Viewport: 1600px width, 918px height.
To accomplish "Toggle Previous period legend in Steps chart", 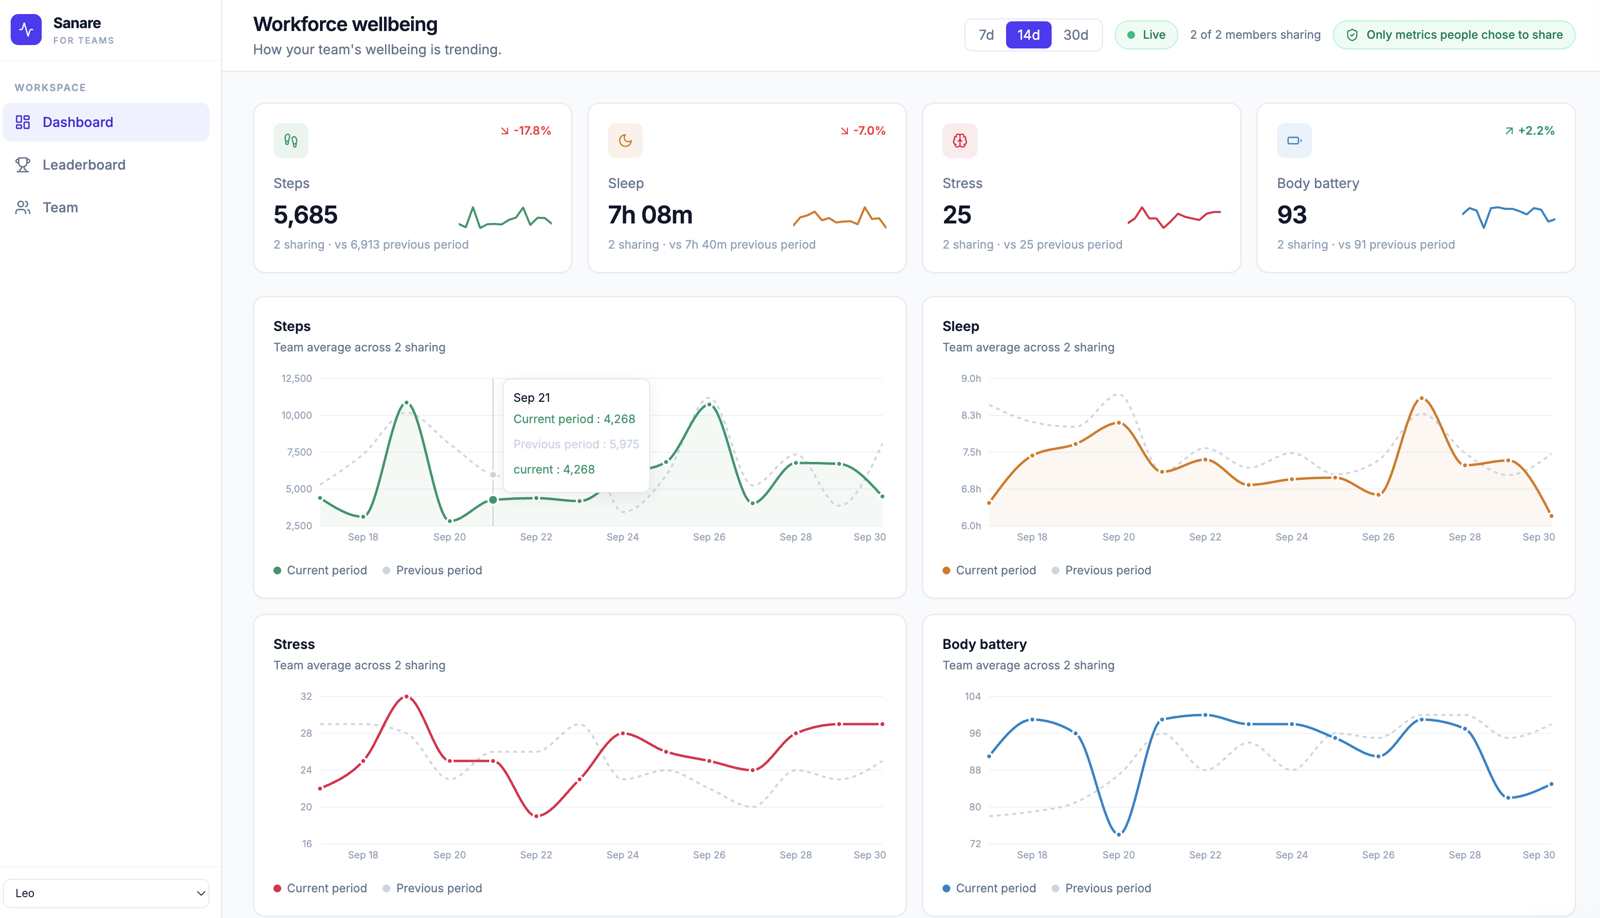I will pyautogui.click(x=432, y=570).
